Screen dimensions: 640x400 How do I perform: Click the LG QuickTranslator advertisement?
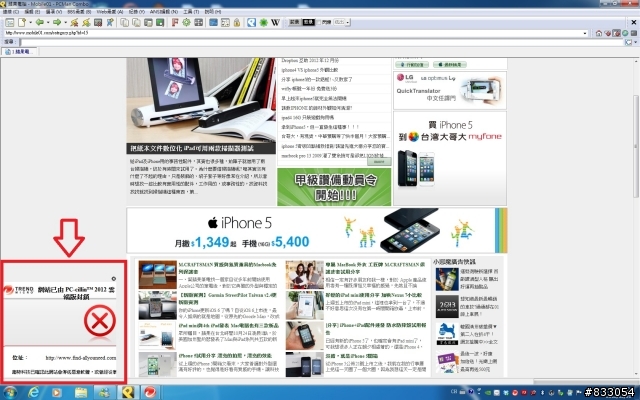450,90
